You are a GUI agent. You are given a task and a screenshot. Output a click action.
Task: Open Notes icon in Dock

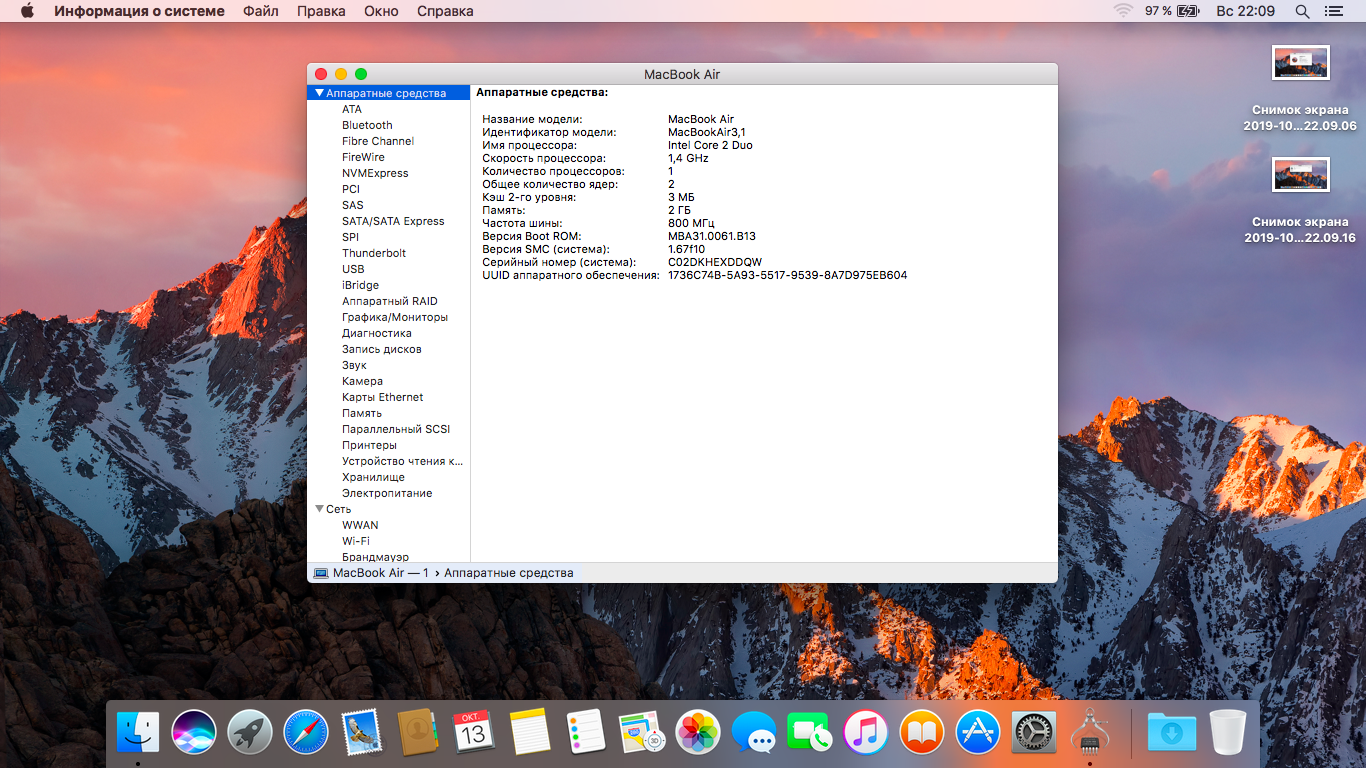coord(530,732)
